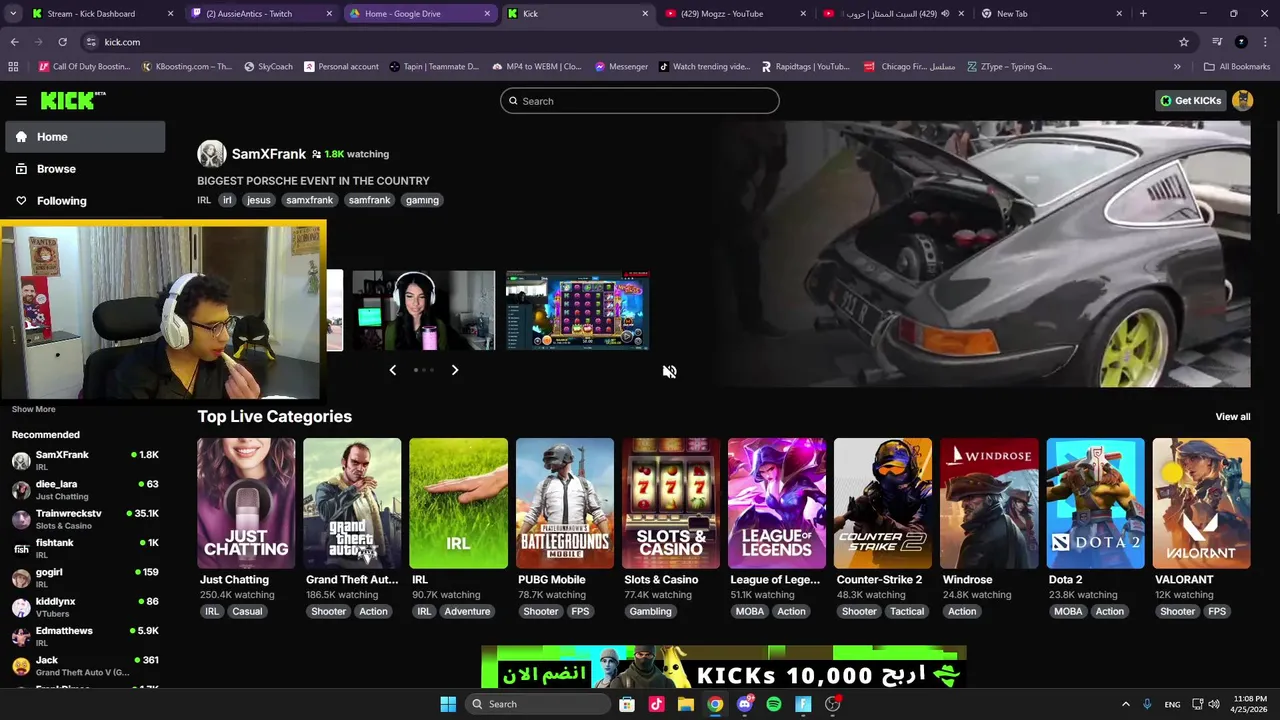Select Browse in the Kick sidebar
Image resolution: width=1280 pixels, height=720 pixels.
click(x=85, y=169)
